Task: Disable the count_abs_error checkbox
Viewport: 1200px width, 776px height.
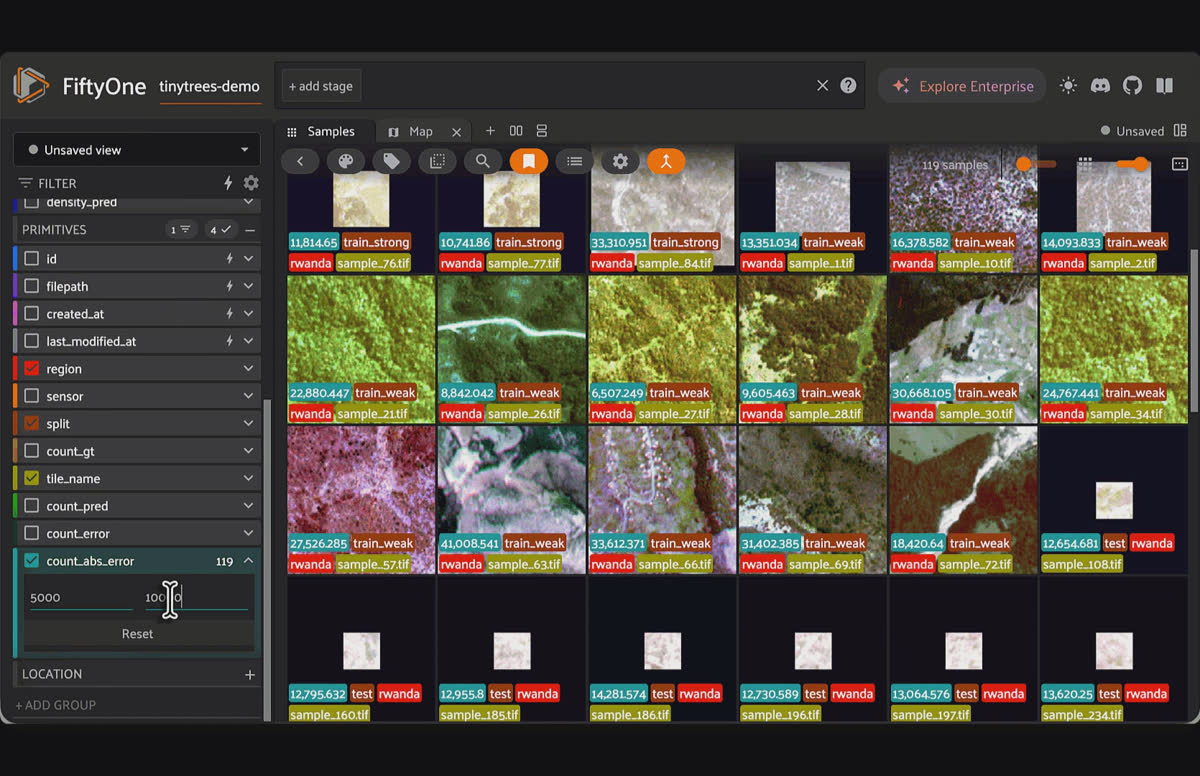Action: point(32,561)
